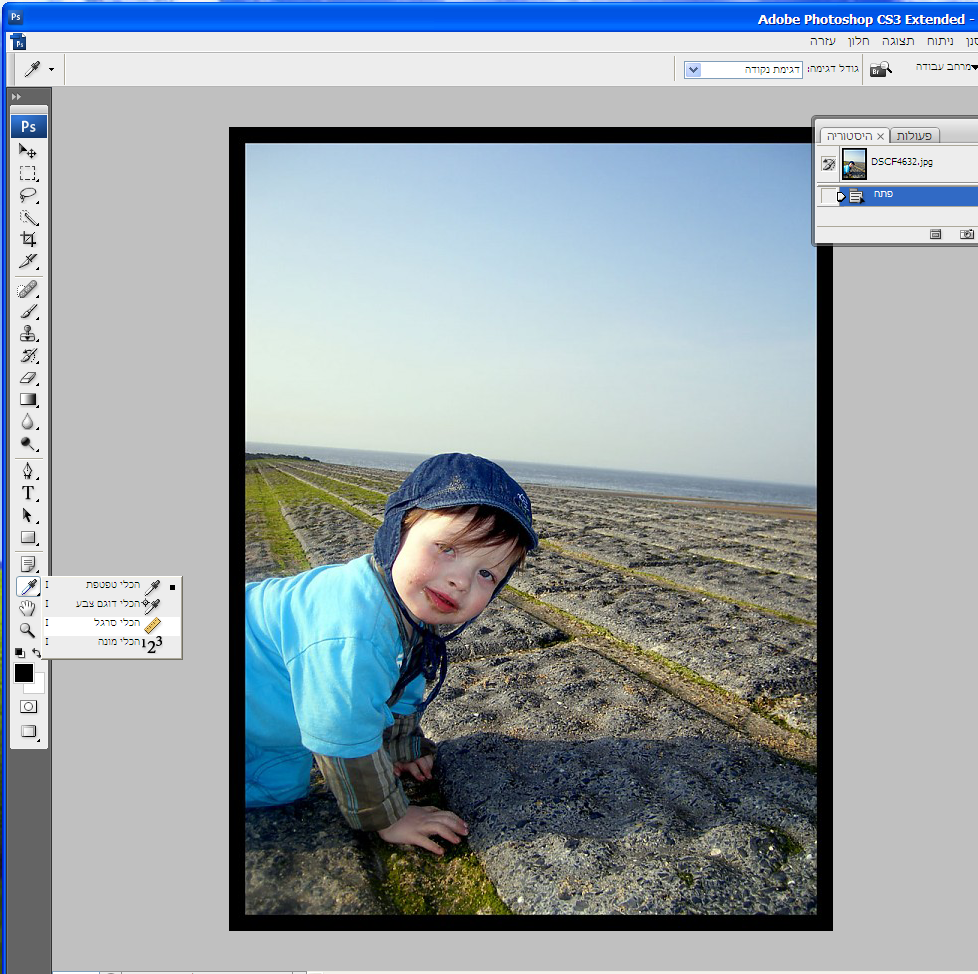
Task: Toggle Quick Mask mode
Action: pos(28,706)
